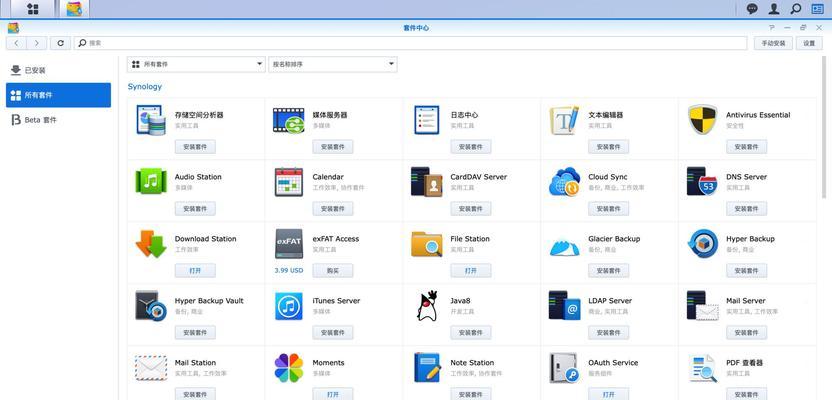This screenshot has height=400, width=832.
Task: Open the 设置 settings button
Action: pyautogui.click(x=809, y=44)
